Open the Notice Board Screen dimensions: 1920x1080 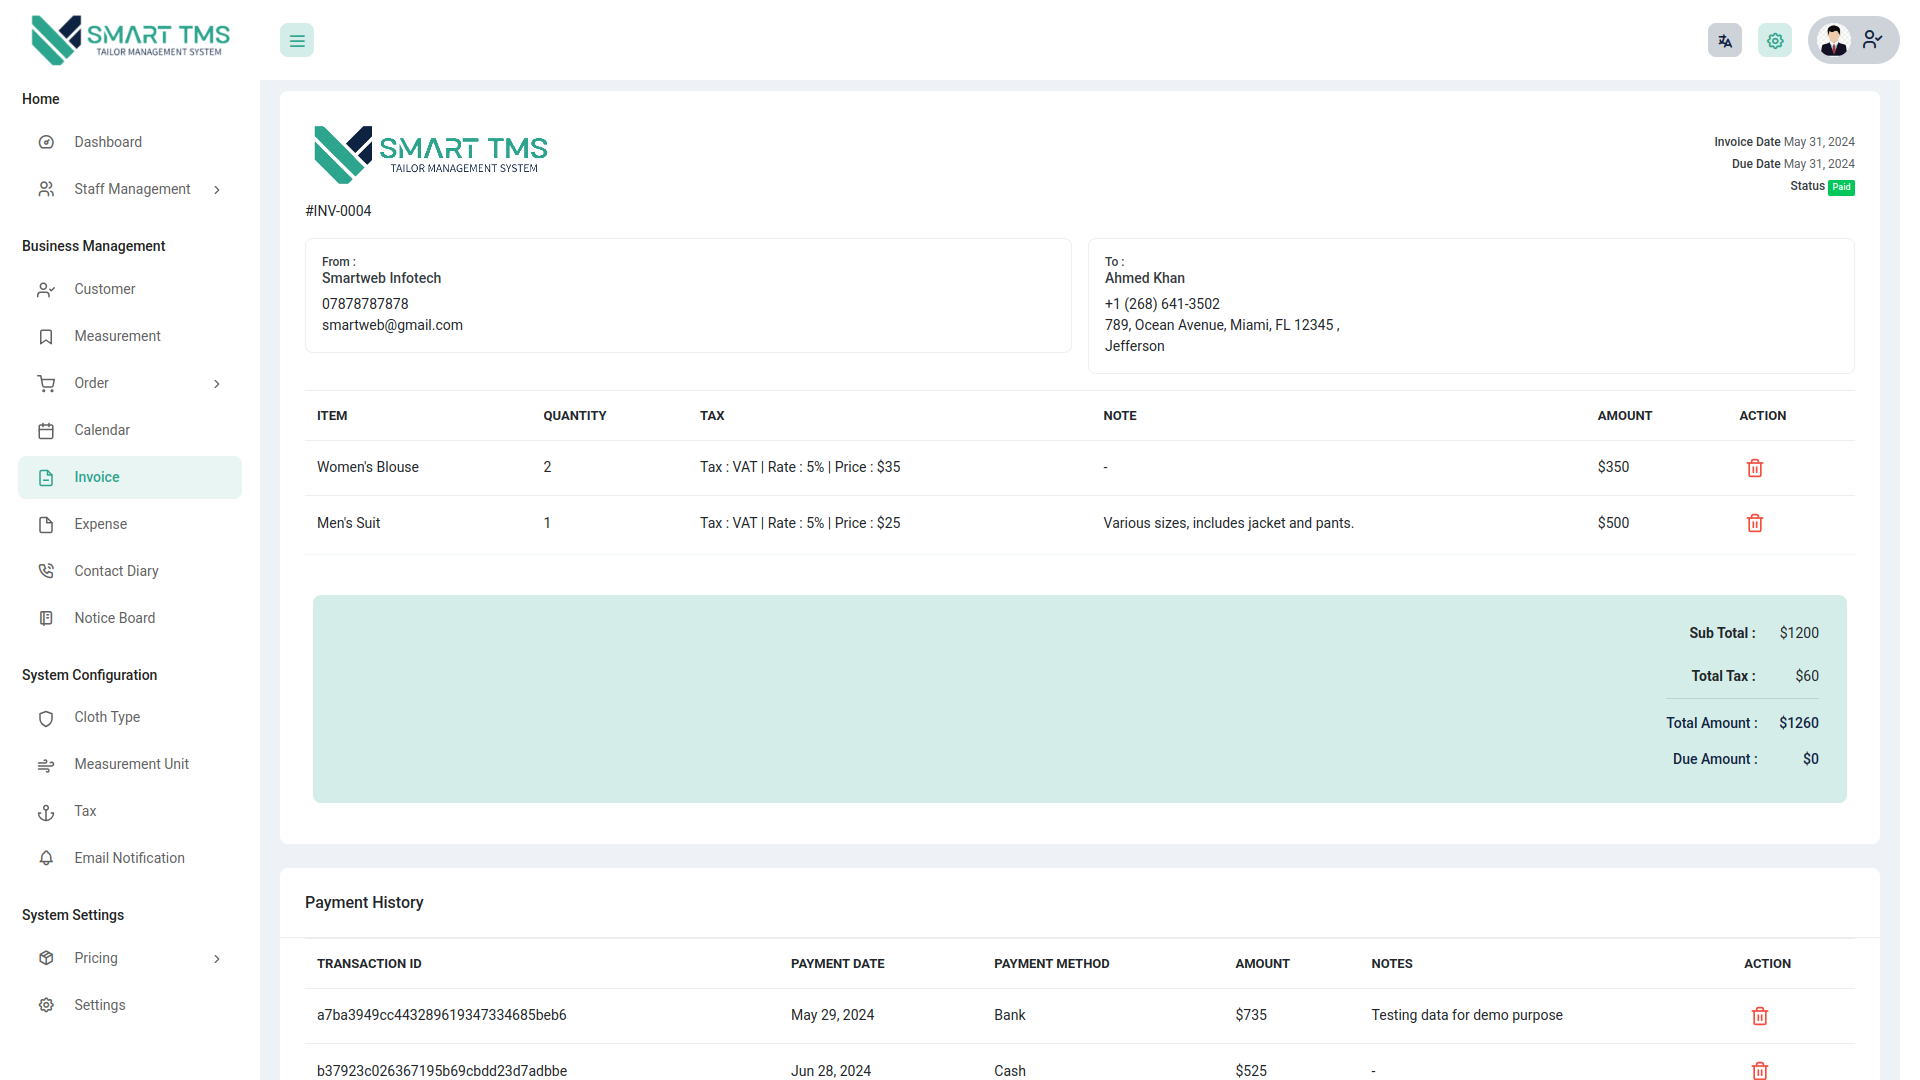[114, 618]
